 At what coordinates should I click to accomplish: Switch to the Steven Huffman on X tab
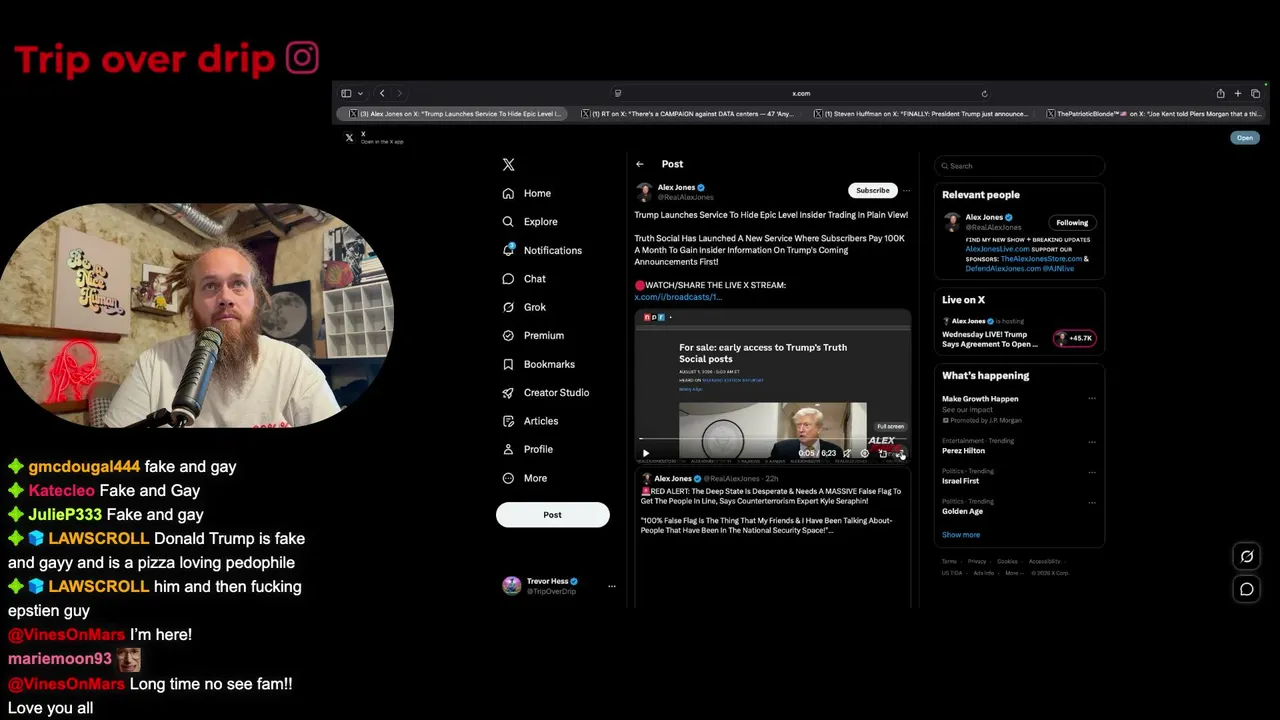coord(920,114)
